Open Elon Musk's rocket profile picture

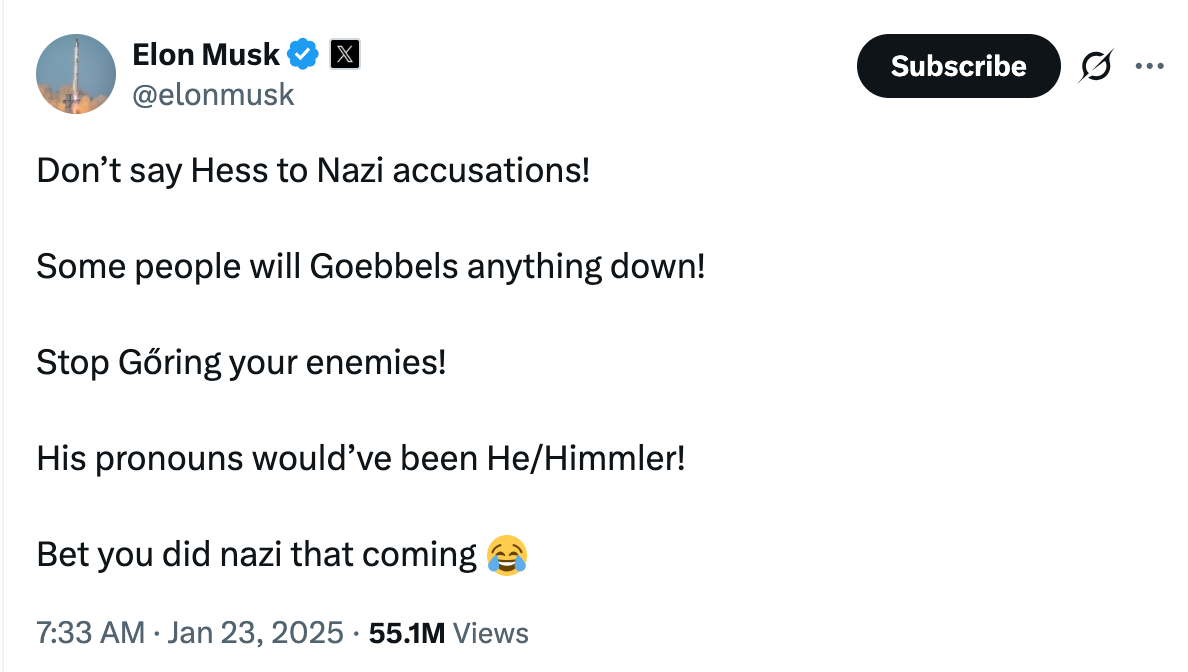76,74
